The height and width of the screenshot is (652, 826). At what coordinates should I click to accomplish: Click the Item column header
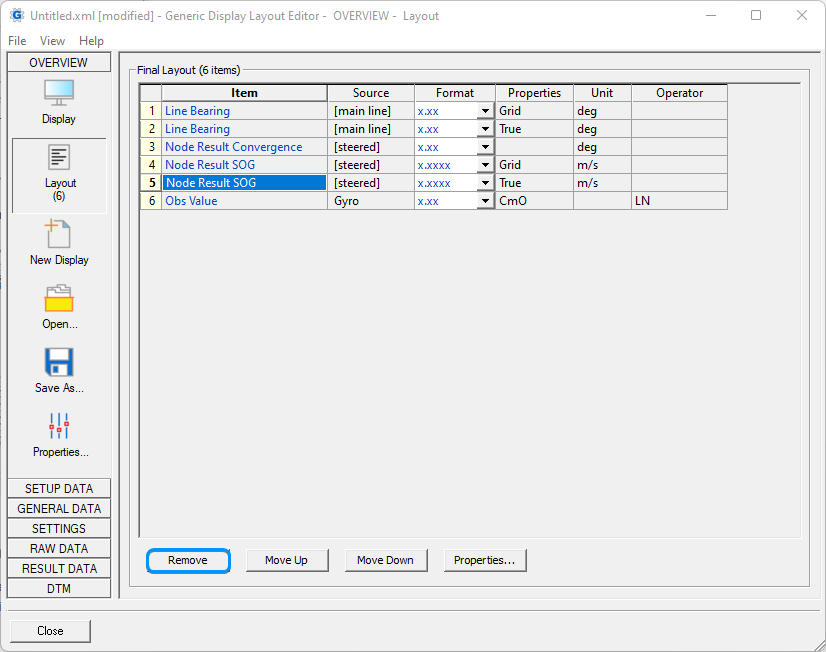[244, 93]
